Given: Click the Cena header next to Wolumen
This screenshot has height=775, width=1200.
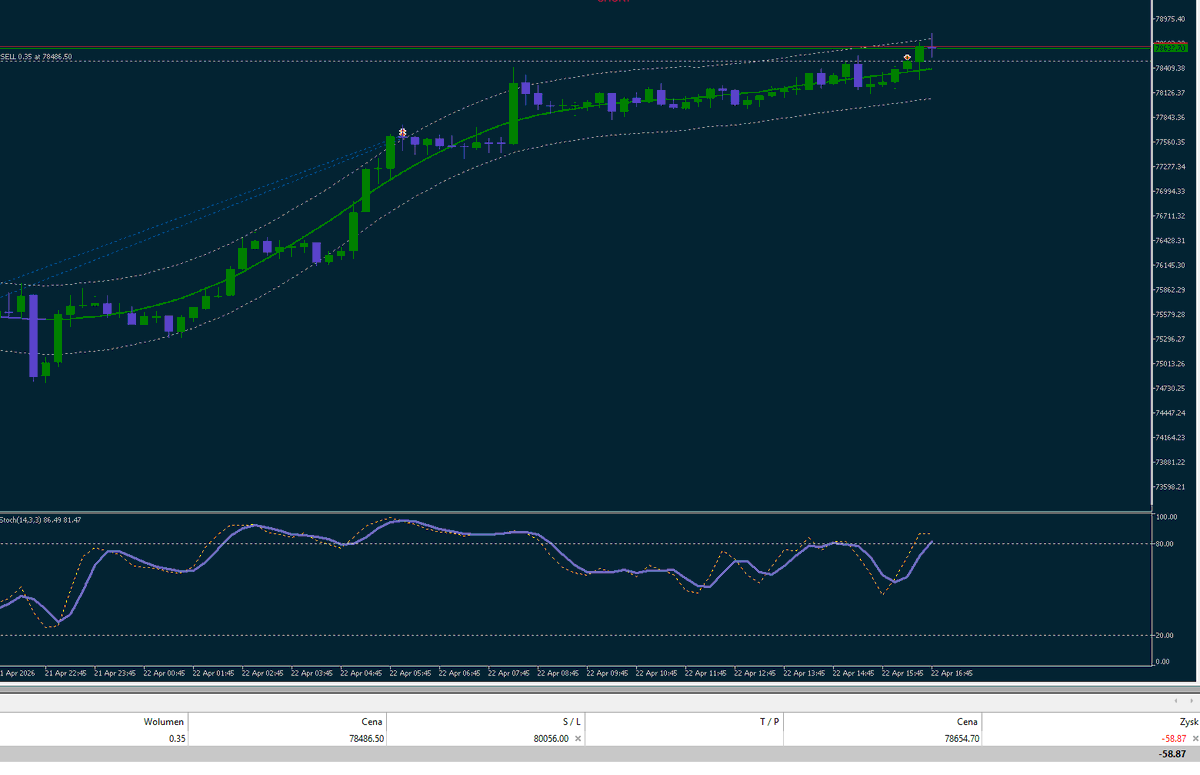Looking at the screenshot, I should (372, 721).
